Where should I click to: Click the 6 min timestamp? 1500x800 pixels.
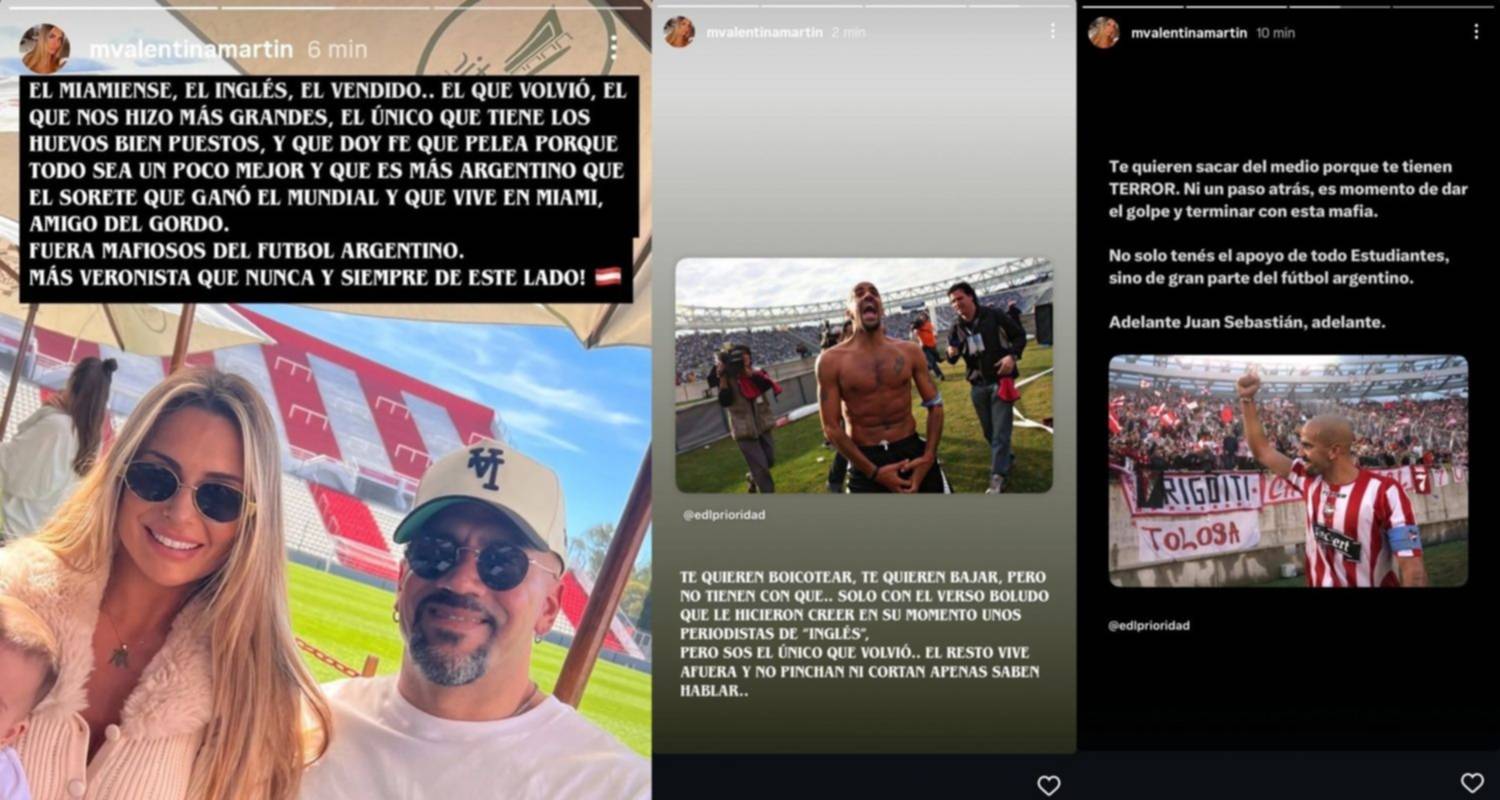pyautogui.click(x=337, y=50)
